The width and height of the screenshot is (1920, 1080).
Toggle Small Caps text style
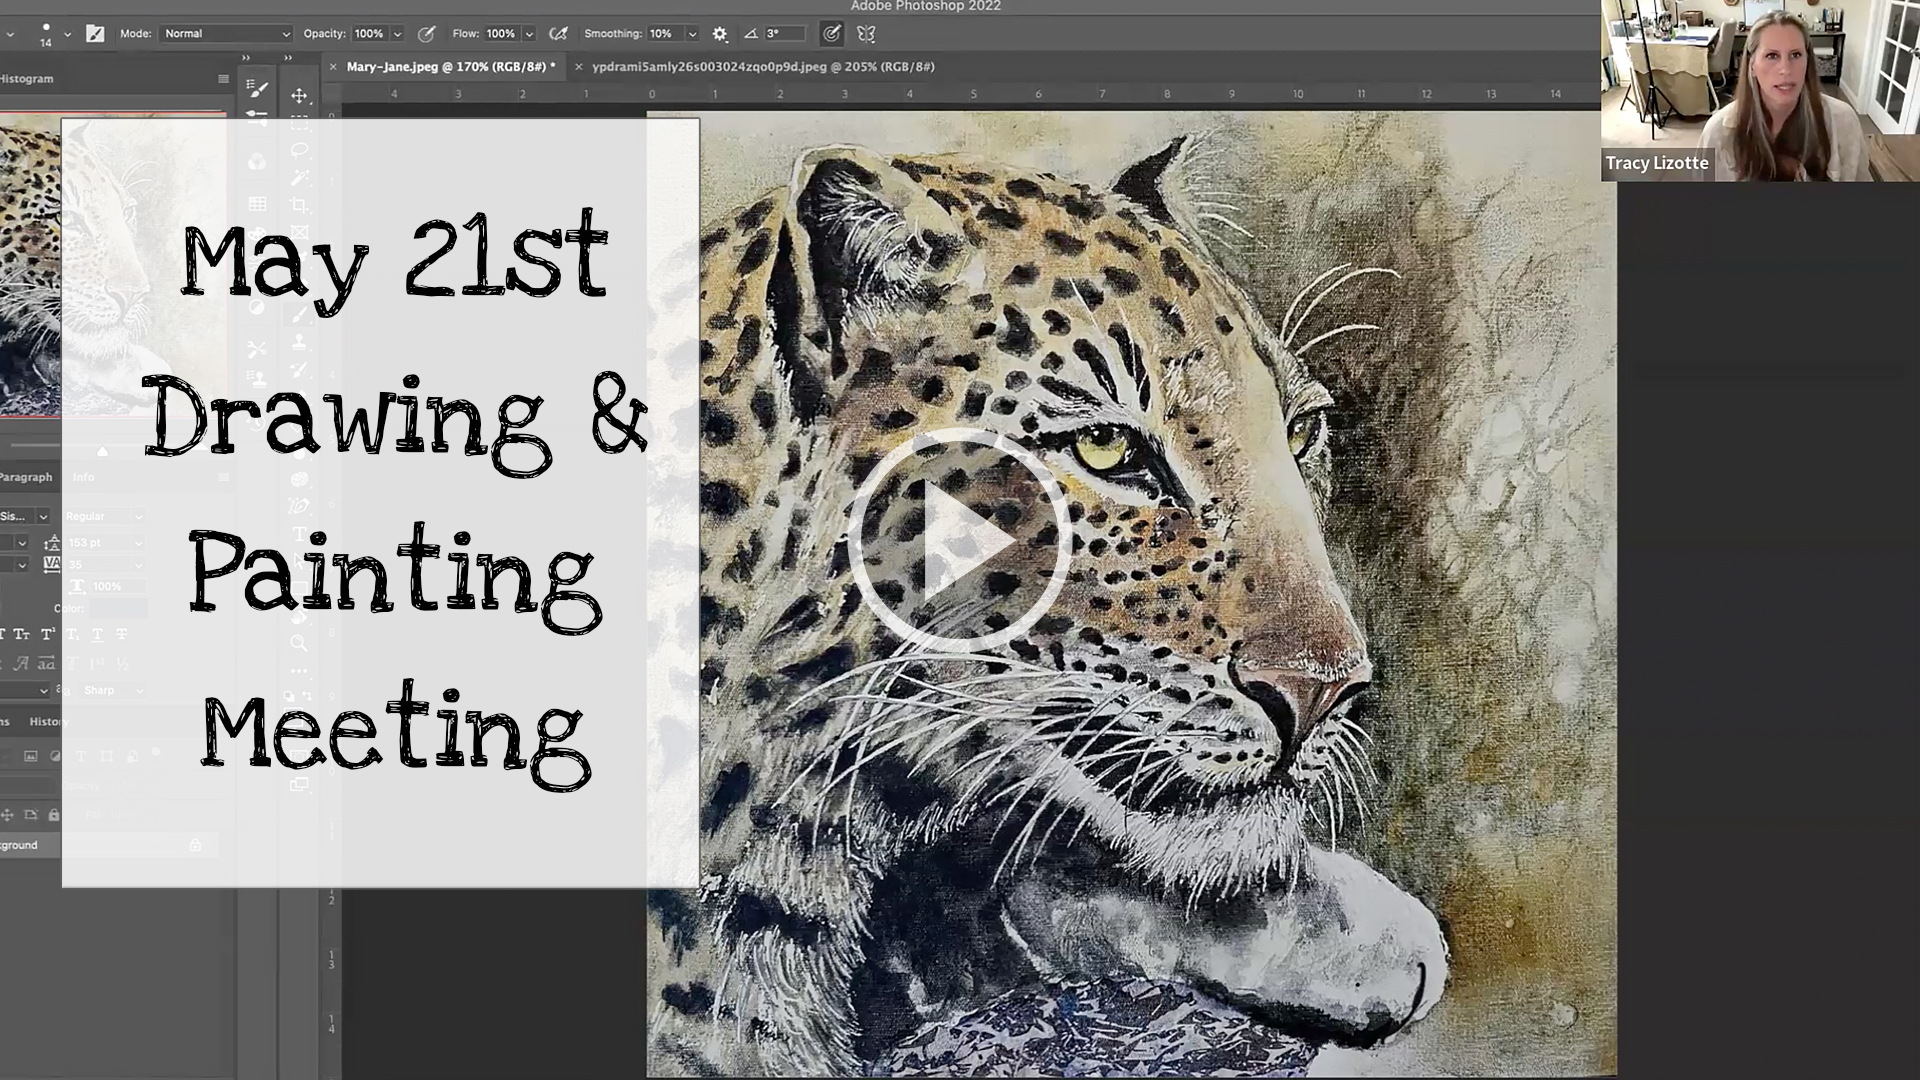pos(23,634)
